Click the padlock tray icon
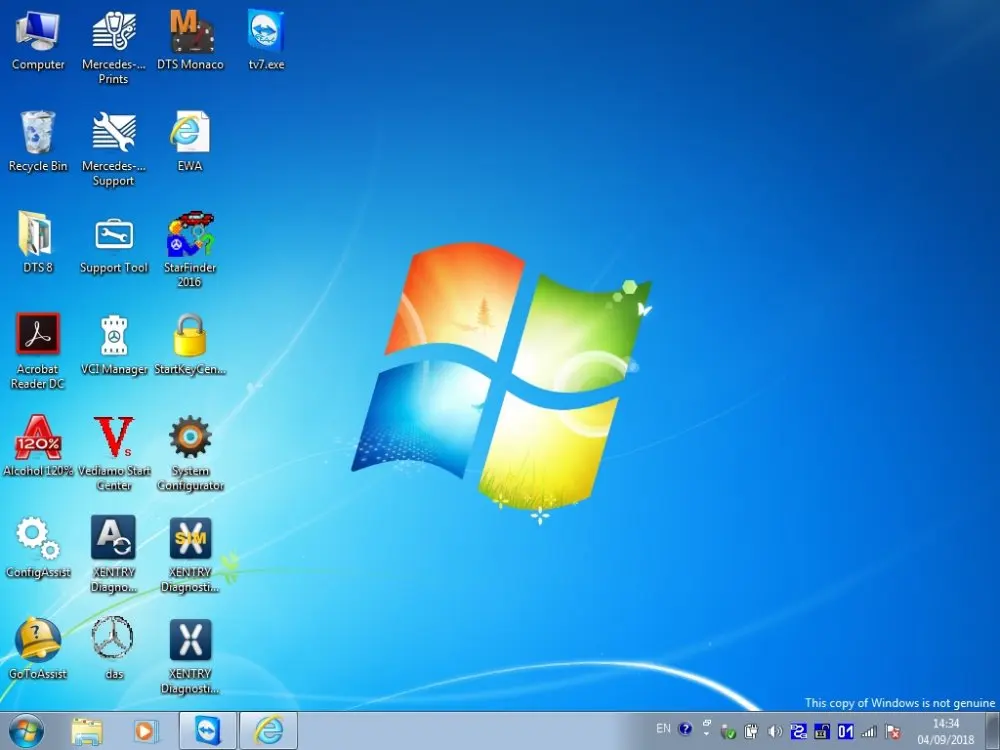Screen dimensions: 1000x750 [822, 732]
